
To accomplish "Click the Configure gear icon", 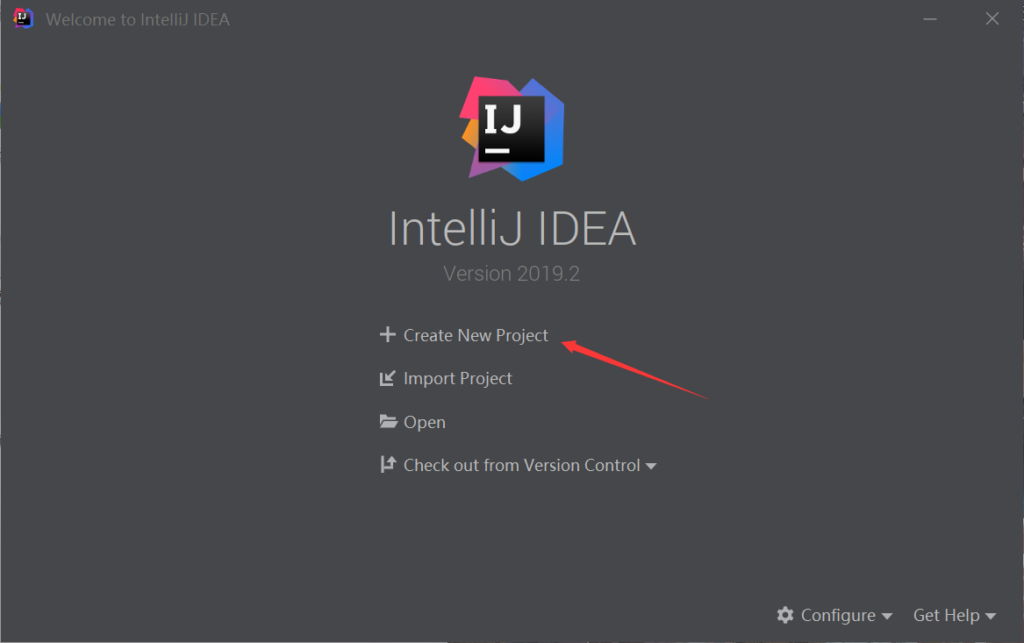I will [x=785, y=615].
